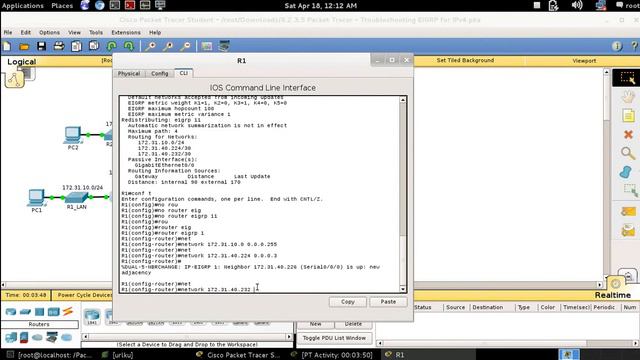The image size is (640, 360).
Task: Open the Drawing Palette icon
Action: (207, 46)
